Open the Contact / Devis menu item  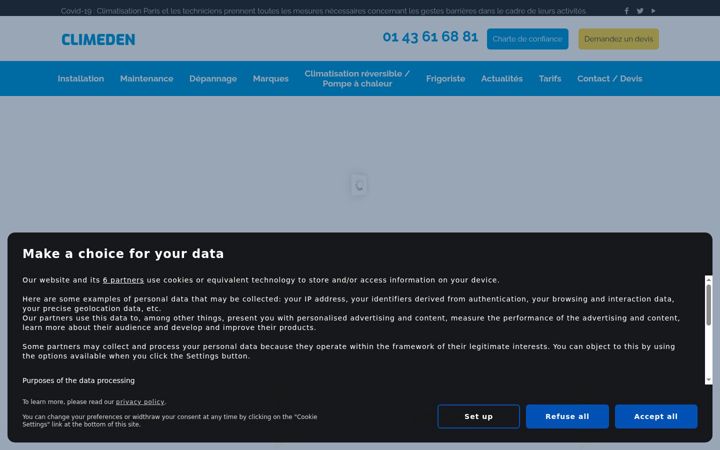(609, 79)
